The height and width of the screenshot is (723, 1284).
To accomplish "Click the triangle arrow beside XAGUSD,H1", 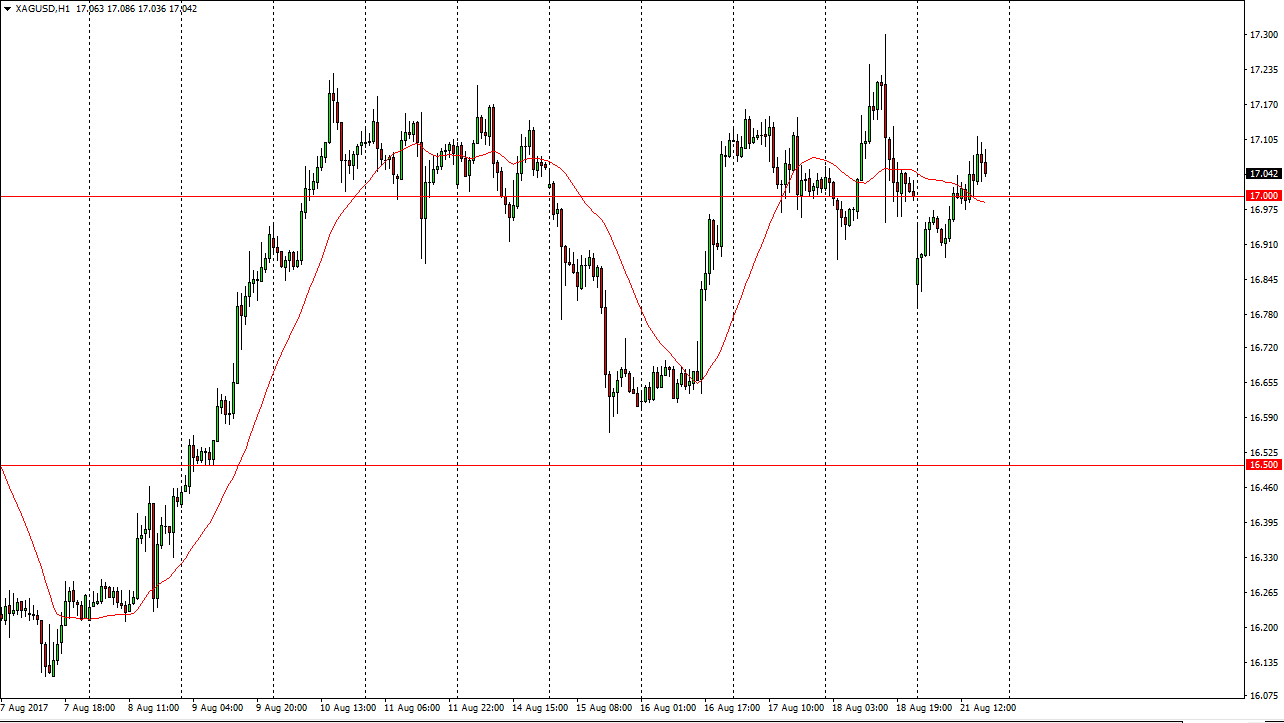I will click(7, 9).
